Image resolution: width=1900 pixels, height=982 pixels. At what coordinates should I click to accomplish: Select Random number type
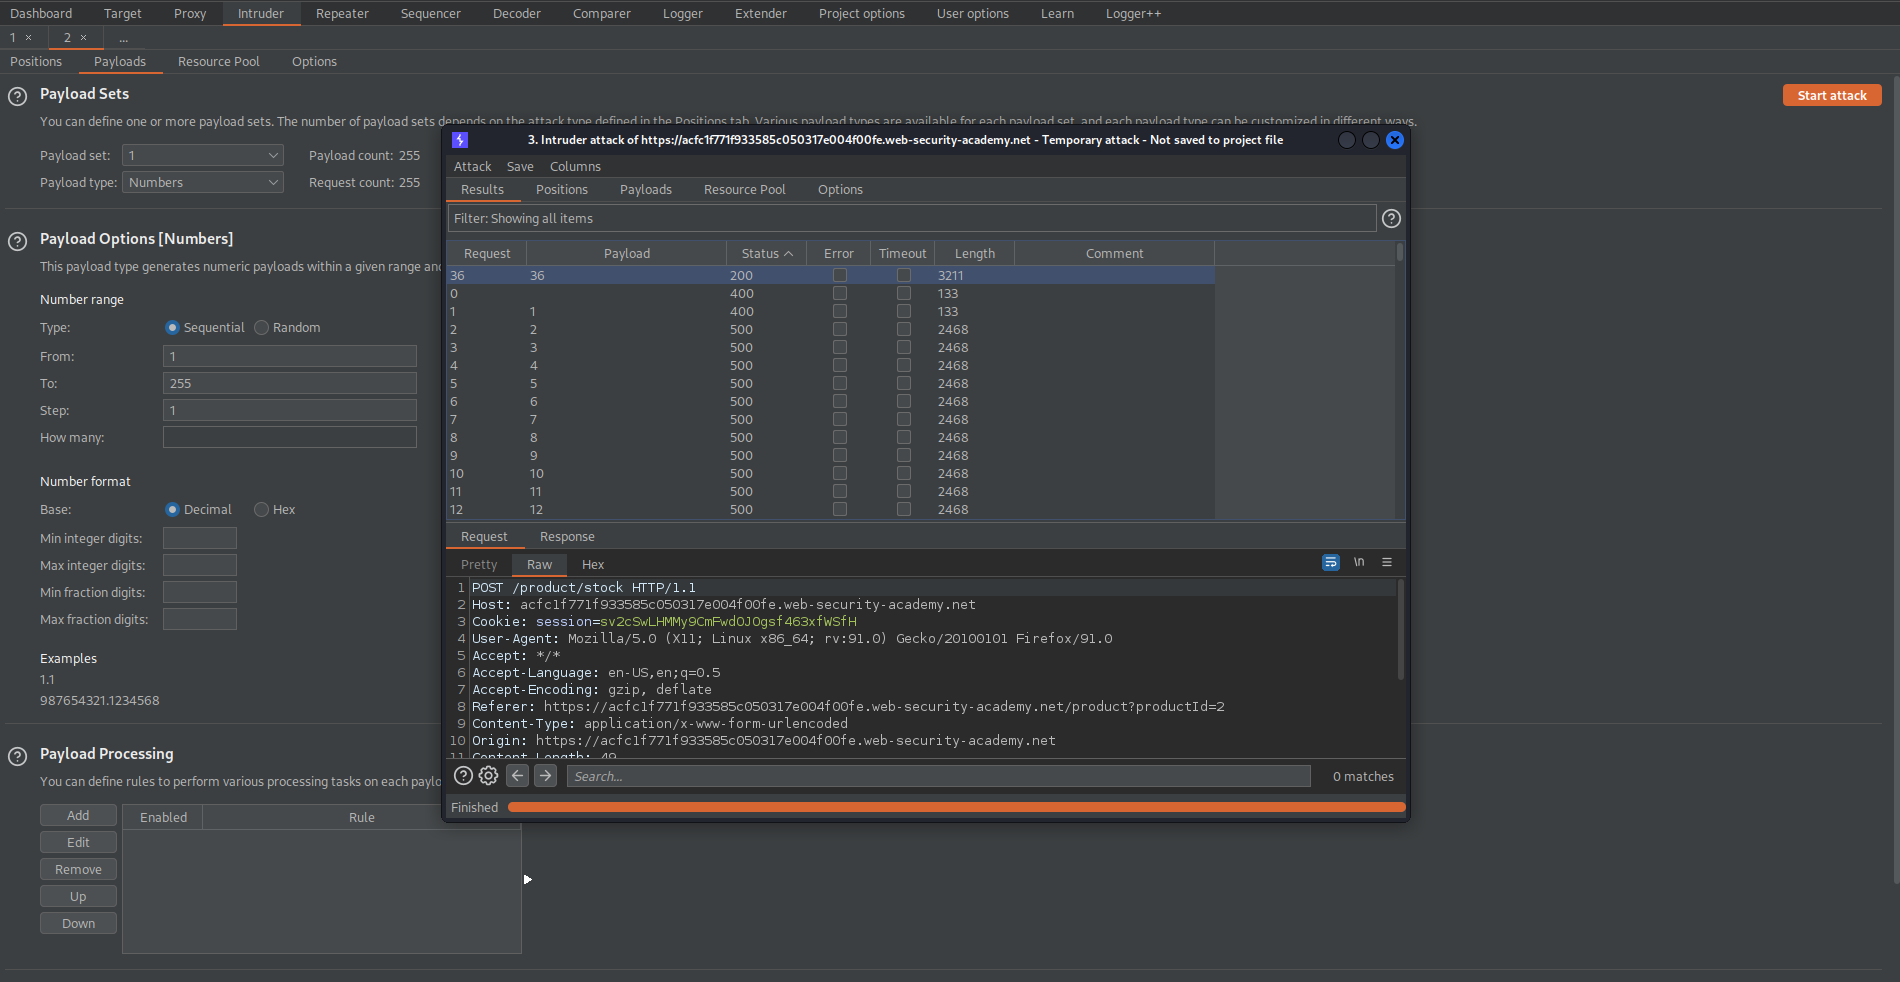tap(261, 328)
